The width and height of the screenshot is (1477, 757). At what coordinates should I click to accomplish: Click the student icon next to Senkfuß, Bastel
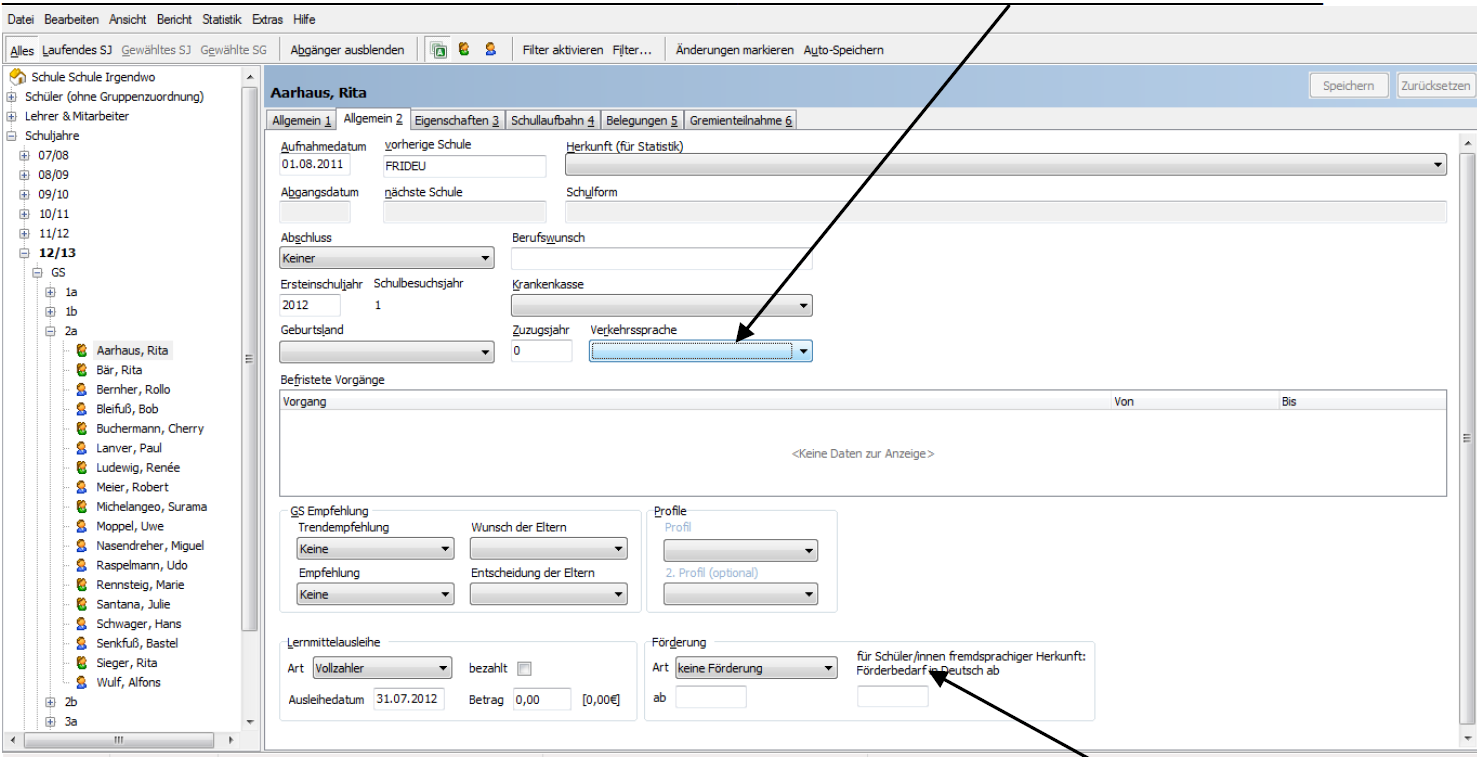82,643
